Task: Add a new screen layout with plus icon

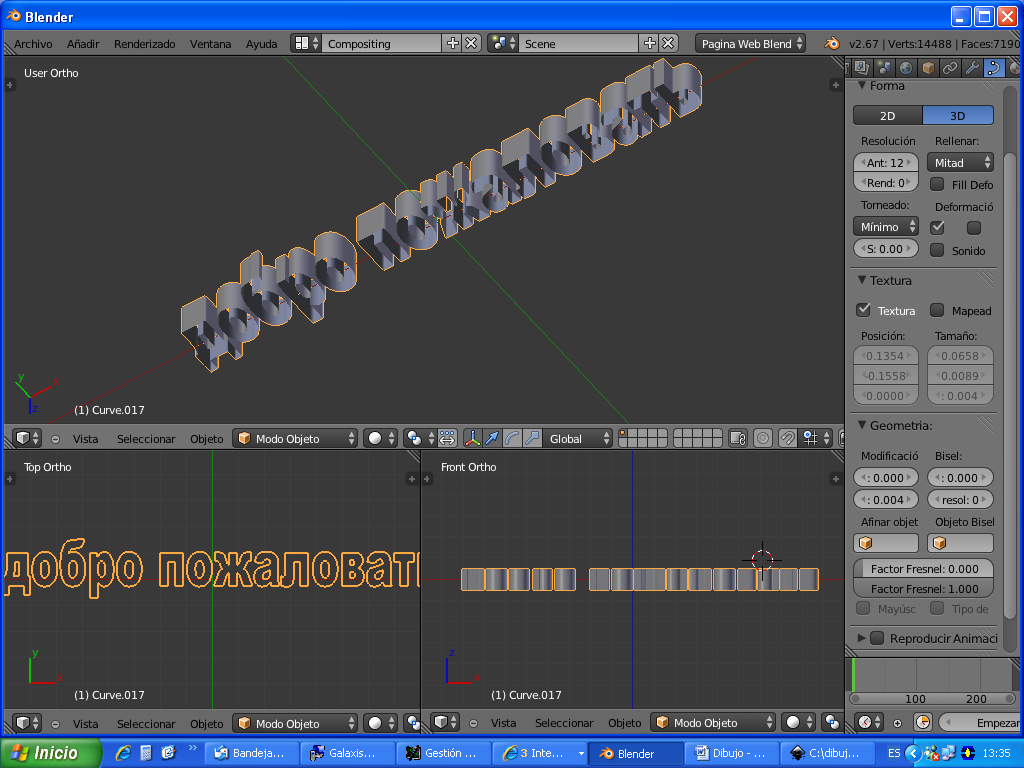Action: 453,44
